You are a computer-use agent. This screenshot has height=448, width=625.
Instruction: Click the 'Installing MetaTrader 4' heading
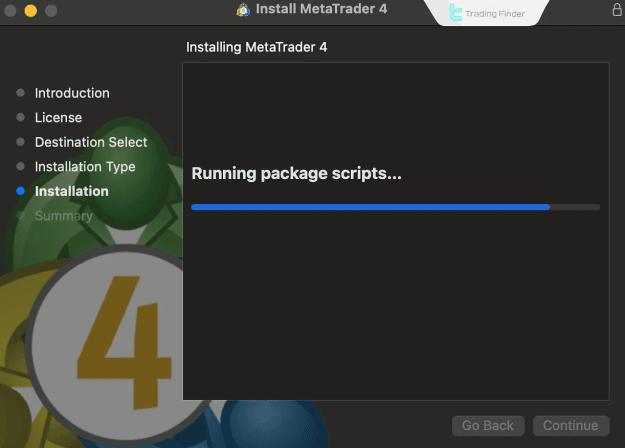(x=256, y=47)
